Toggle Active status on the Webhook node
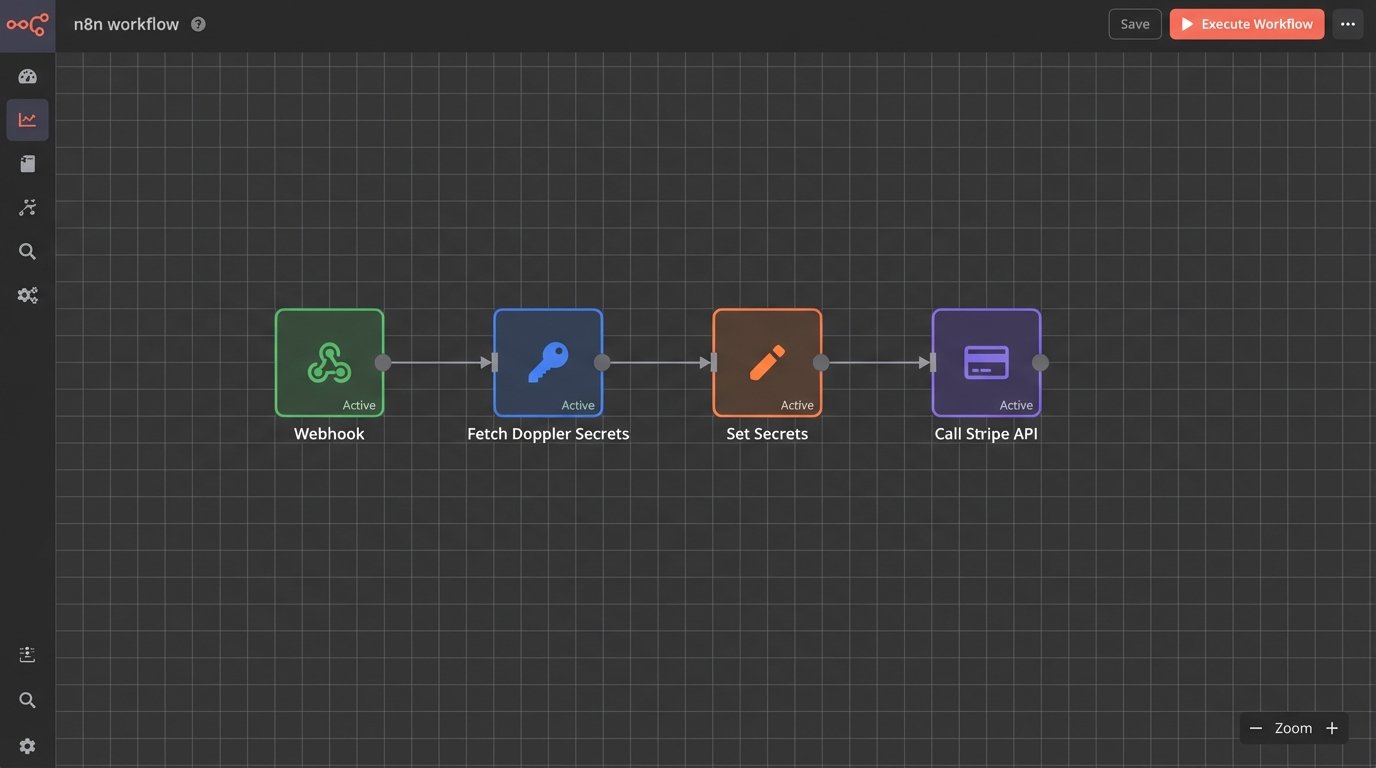This screenshot has height=768, width=1376. (359, 405)
